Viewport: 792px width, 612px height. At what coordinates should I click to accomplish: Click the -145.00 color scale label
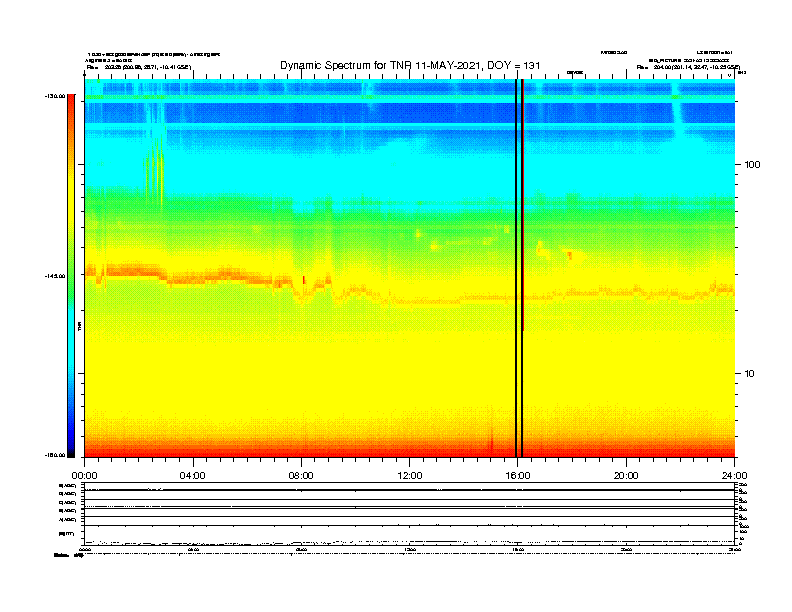pyautogui.click(x=55, y=276)
